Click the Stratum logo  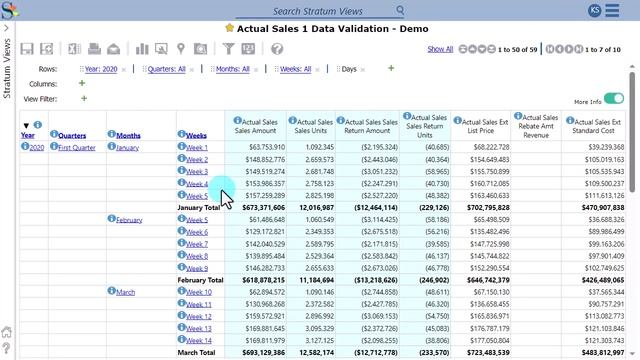[9, 10]
